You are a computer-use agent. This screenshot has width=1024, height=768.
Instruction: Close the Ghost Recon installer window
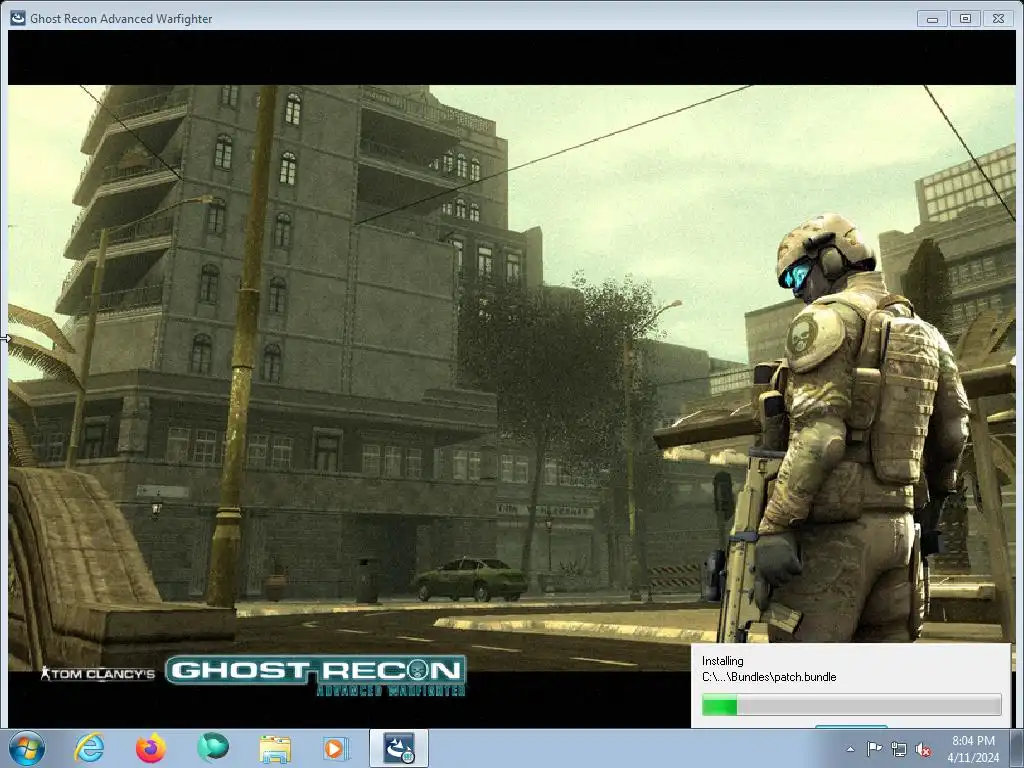coord(999,19)
